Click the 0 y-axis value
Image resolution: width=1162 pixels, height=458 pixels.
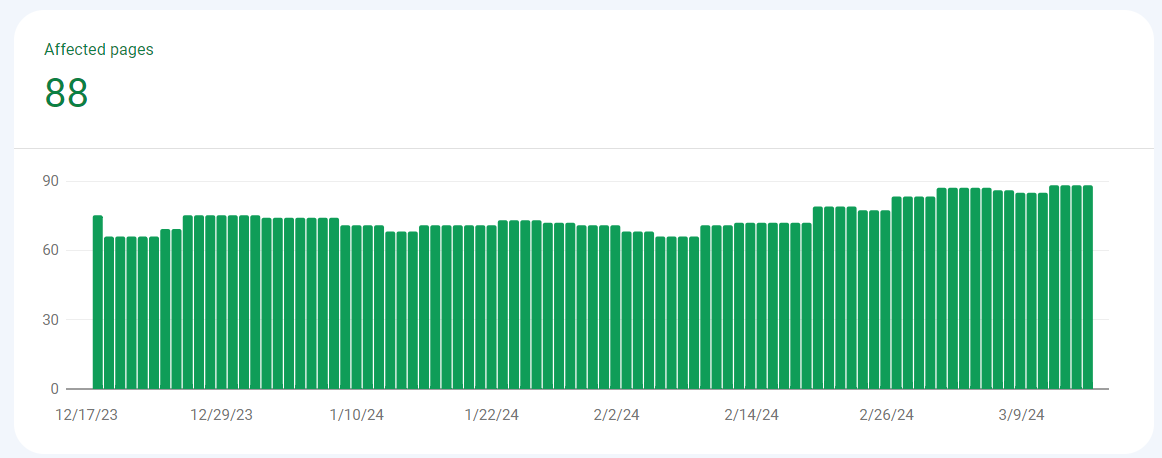55,389
